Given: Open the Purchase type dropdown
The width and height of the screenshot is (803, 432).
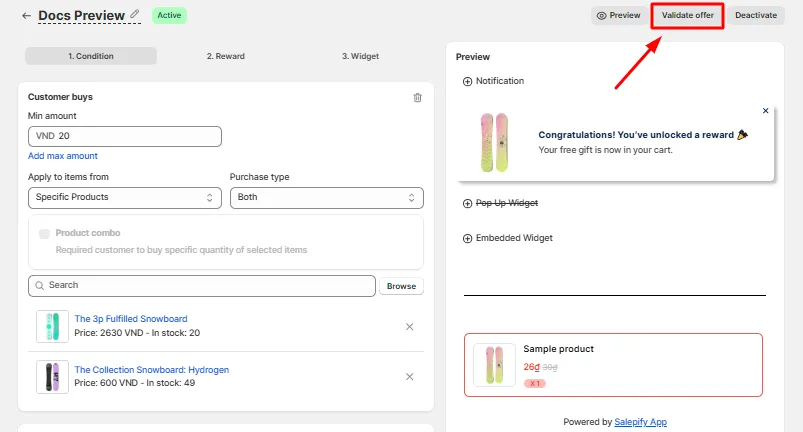Looking at the screenshot, I should coord(327,198).
